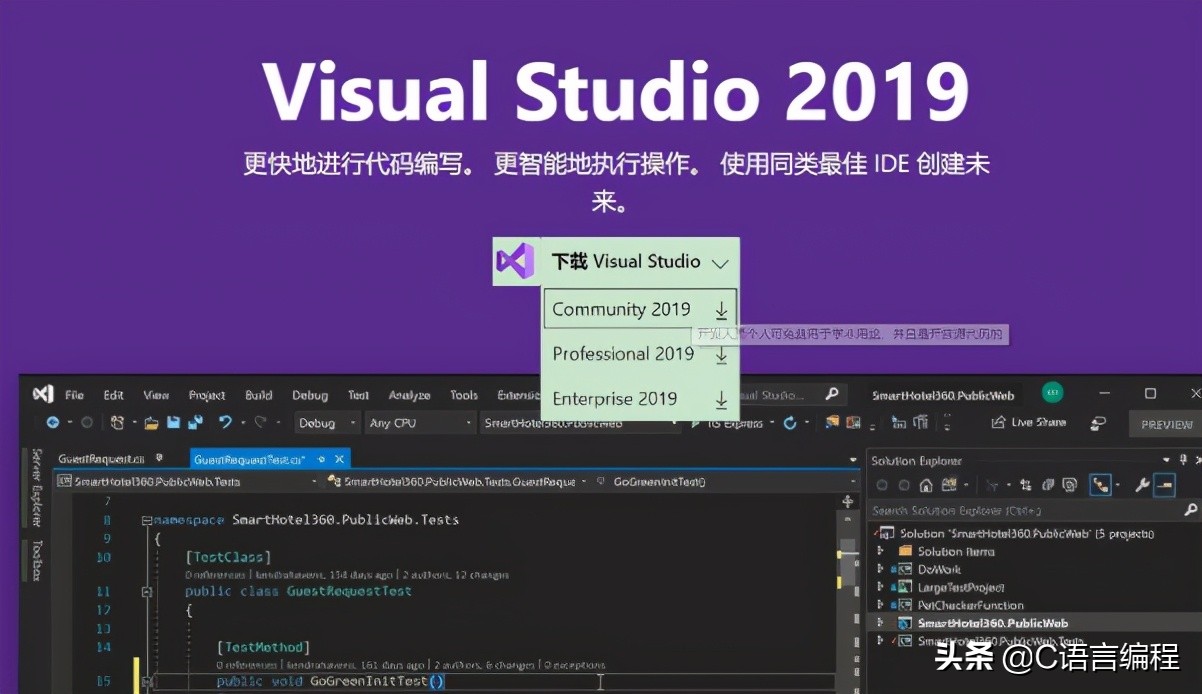Open the Send Feedback smiley icon

[1098, 424]
